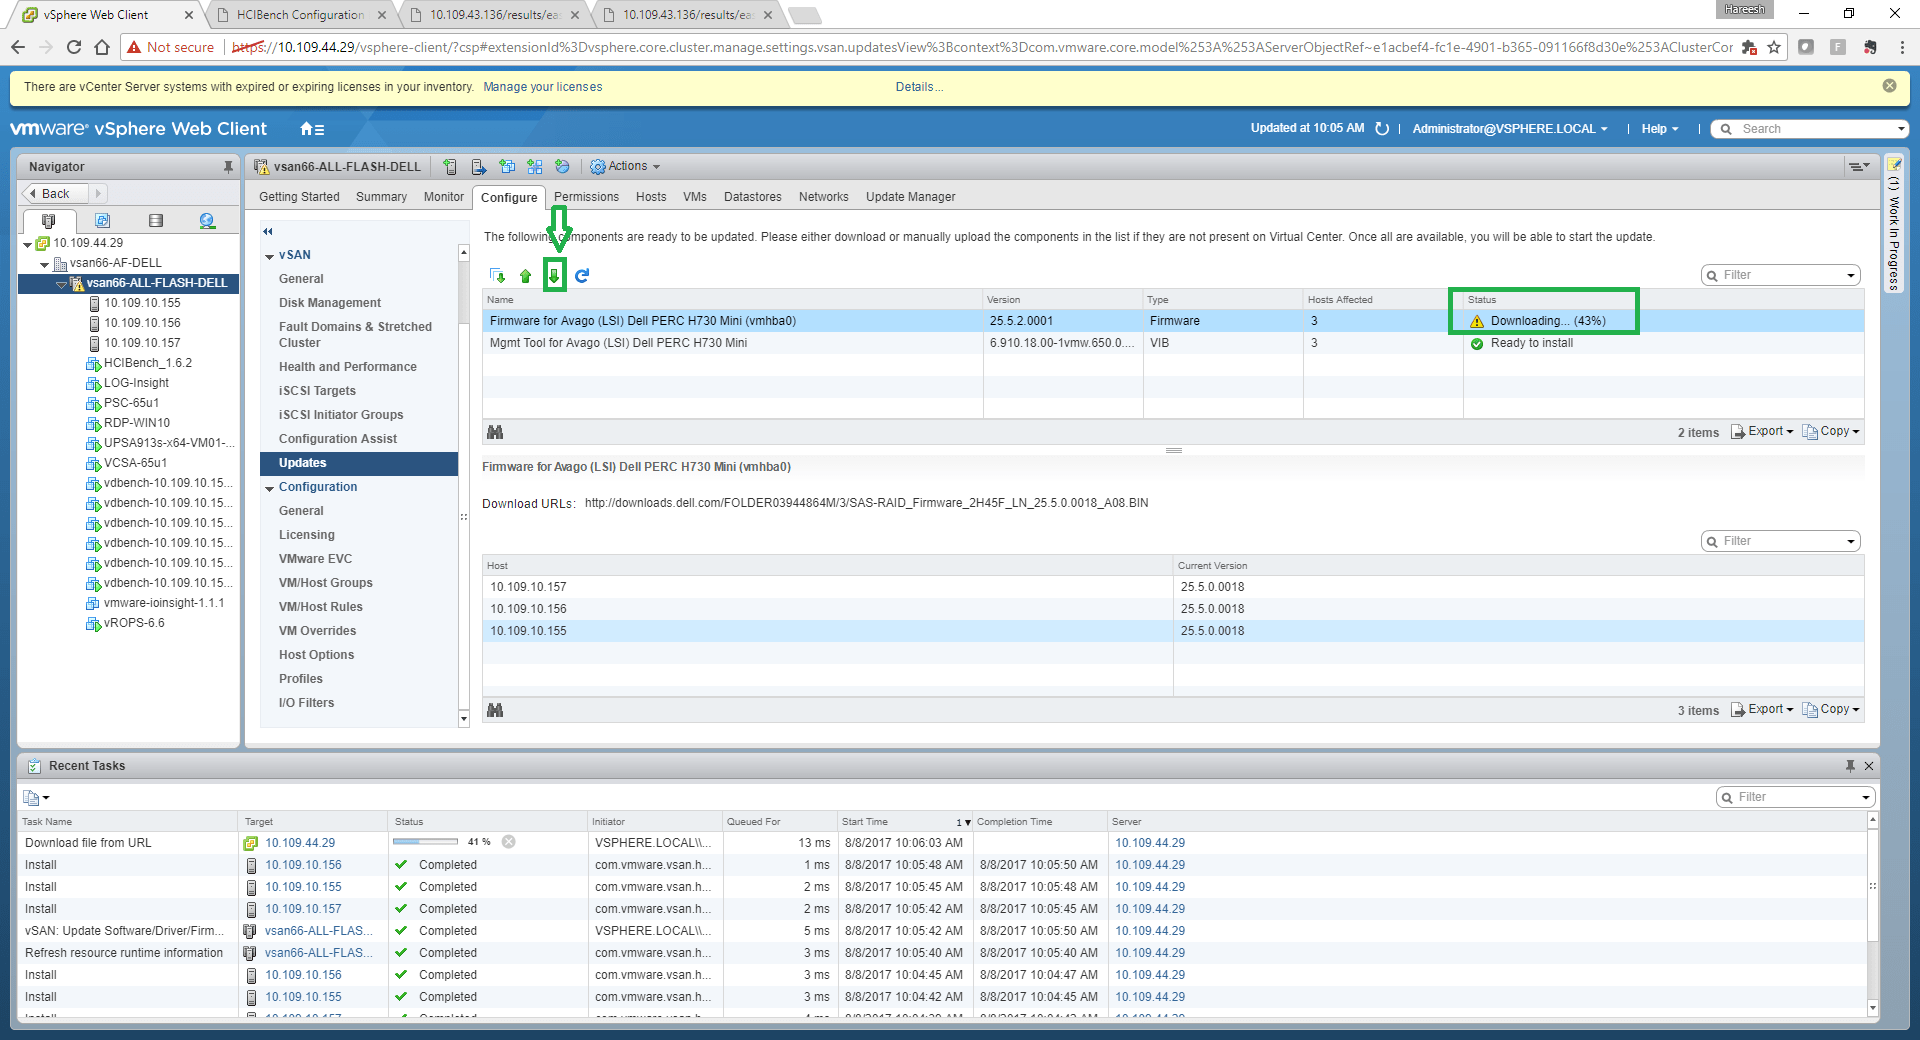Image resolution: width=1920 pixels, height=1040 pixels.
Task: Refresh the vSAN updates list
Action: 582,276
